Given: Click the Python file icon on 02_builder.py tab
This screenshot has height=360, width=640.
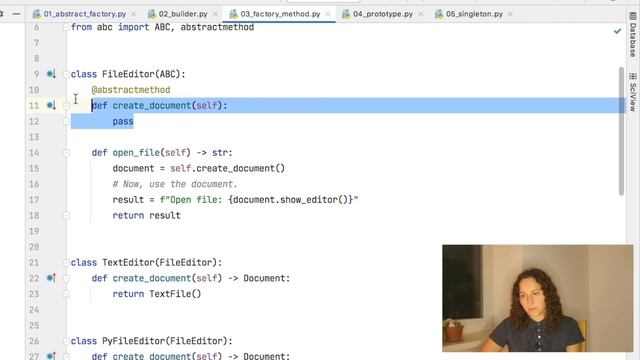Looking at the screenshot, I should (152, 14).
